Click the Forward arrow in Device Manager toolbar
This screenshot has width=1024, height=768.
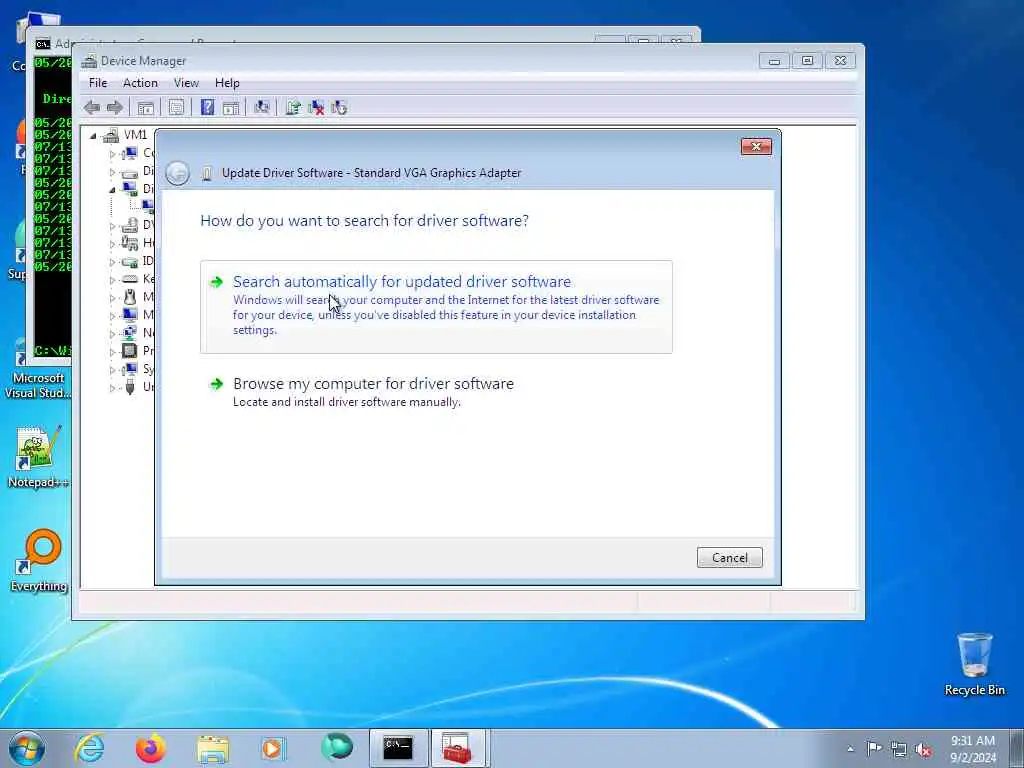[114, 108]
